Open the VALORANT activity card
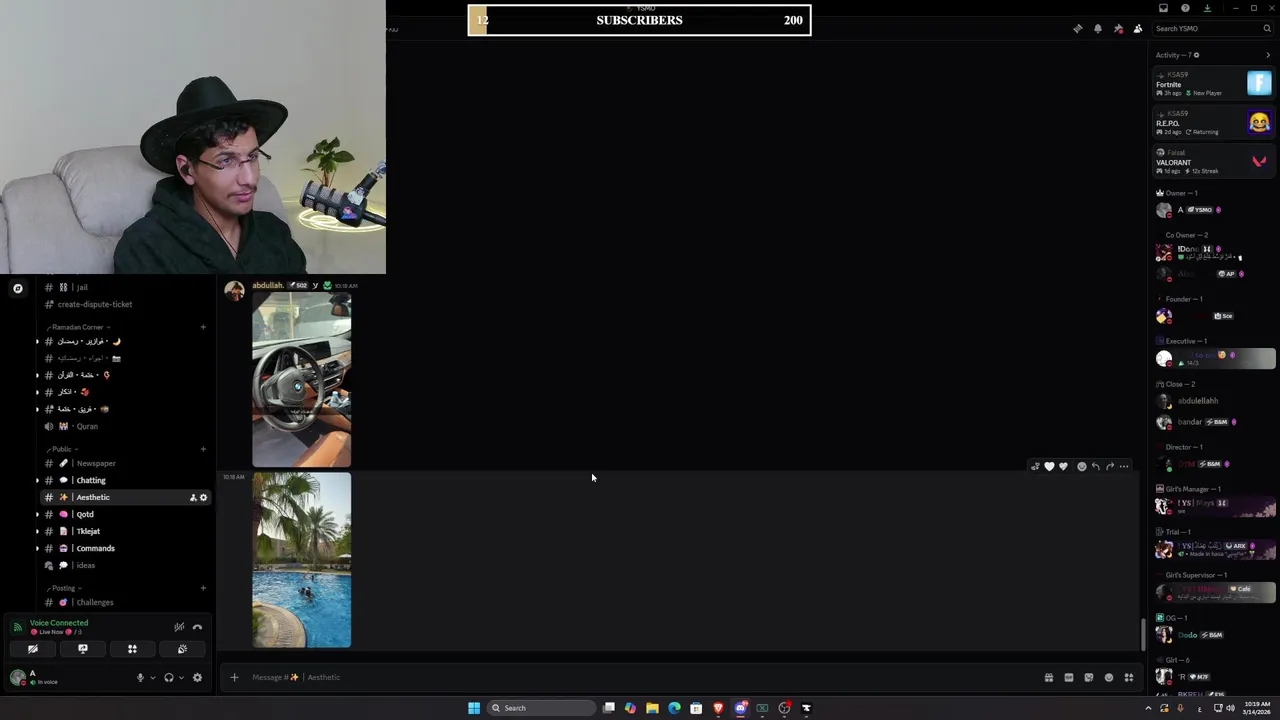Viewport: 1280px width, 720px height. (1214, 162)
